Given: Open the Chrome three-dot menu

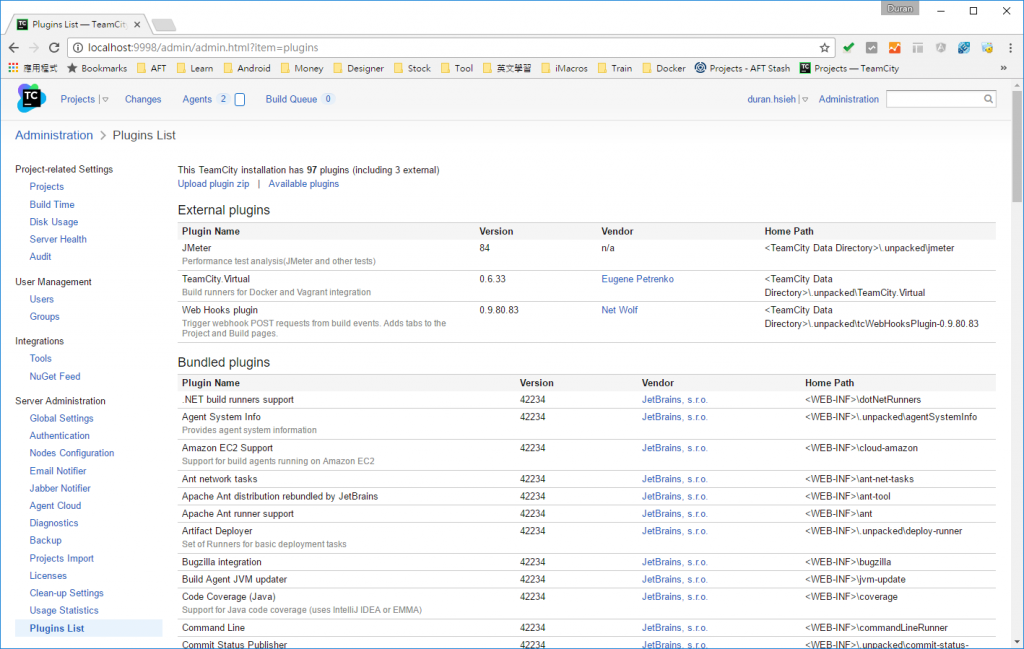Looking at the screenshot, I should pyautogui.click(x=1010, y=48).
